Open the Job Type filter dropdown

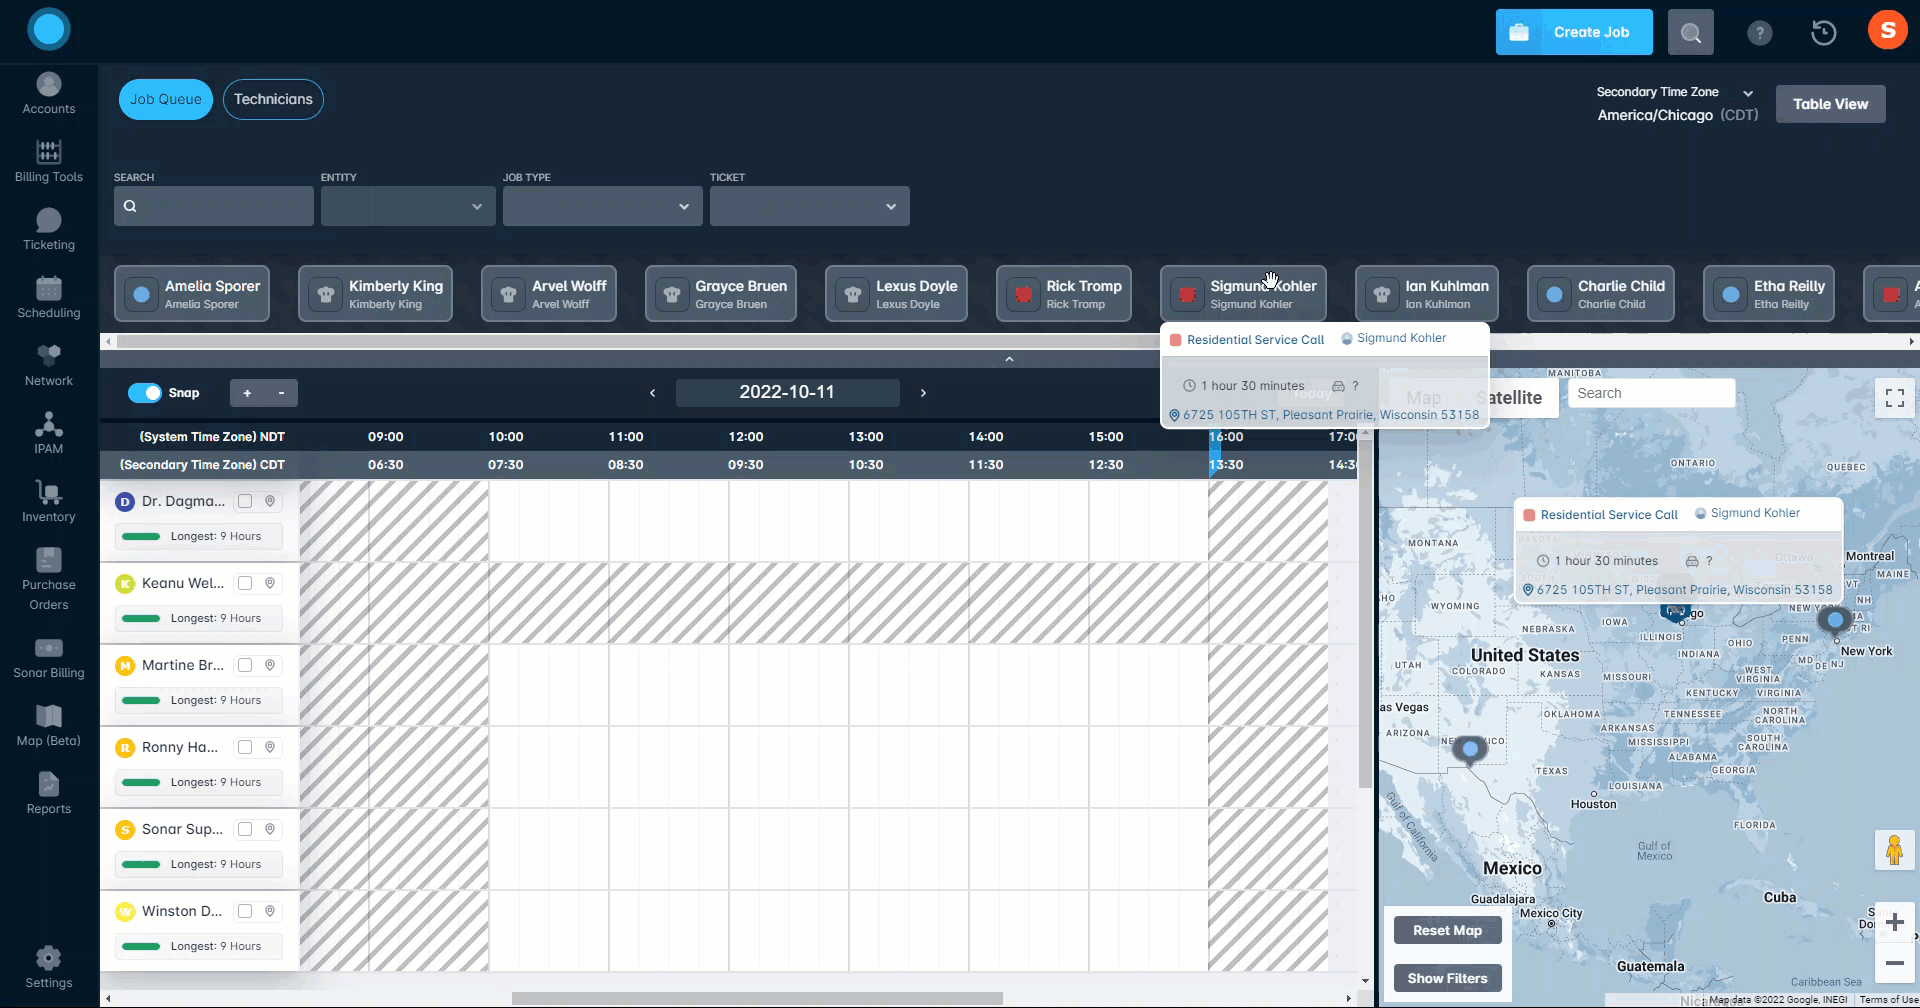point(602,206)
